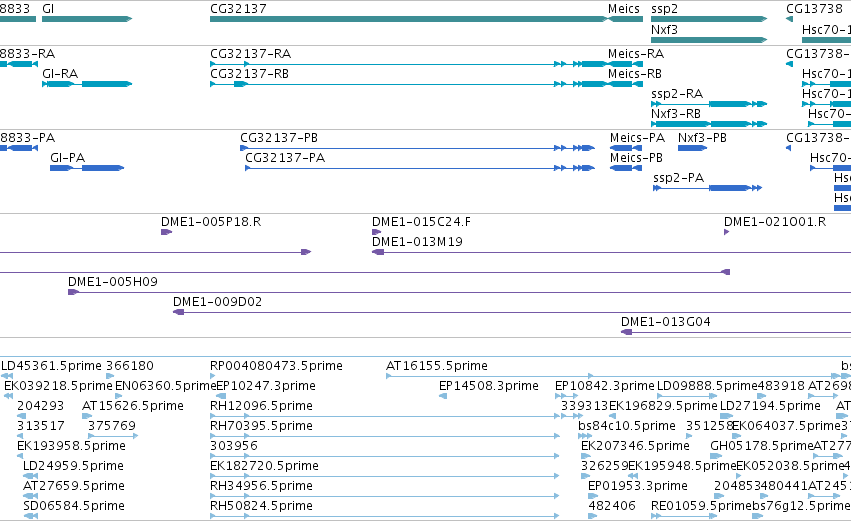Image resolution: width=851 pixels, height=521 pixels.
Task: Open the Nxf3 gene label
Action: pyautogui.click(x=664, y=29)
